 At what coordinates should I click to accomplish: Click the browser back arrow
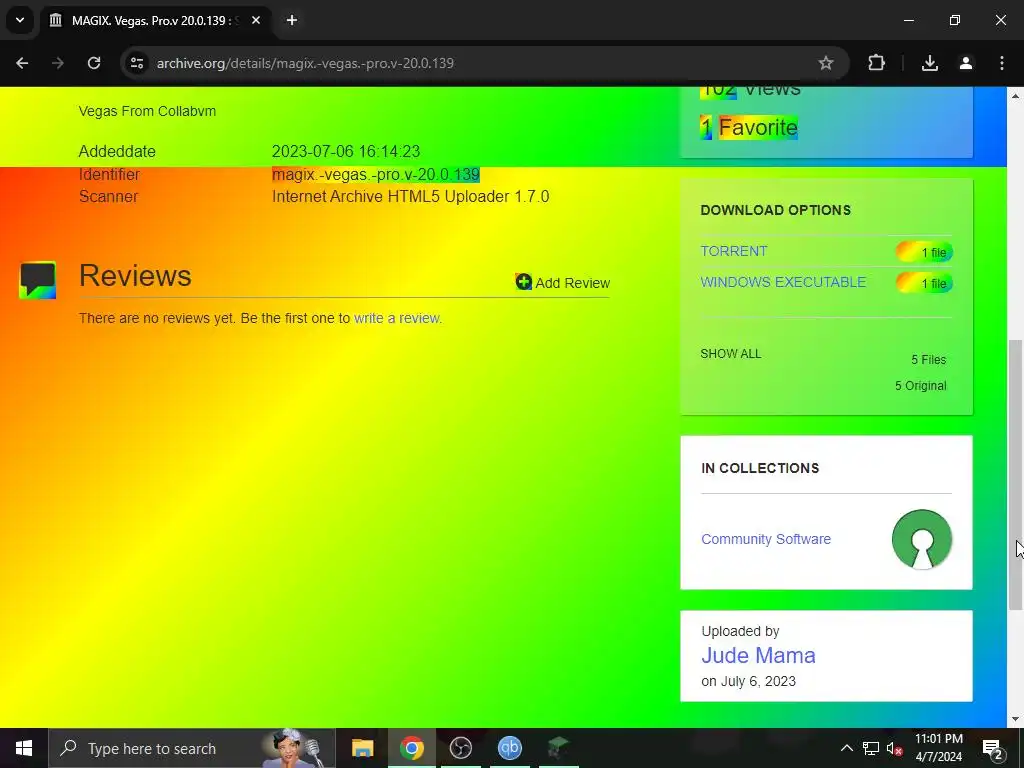[x=22, y=63]
